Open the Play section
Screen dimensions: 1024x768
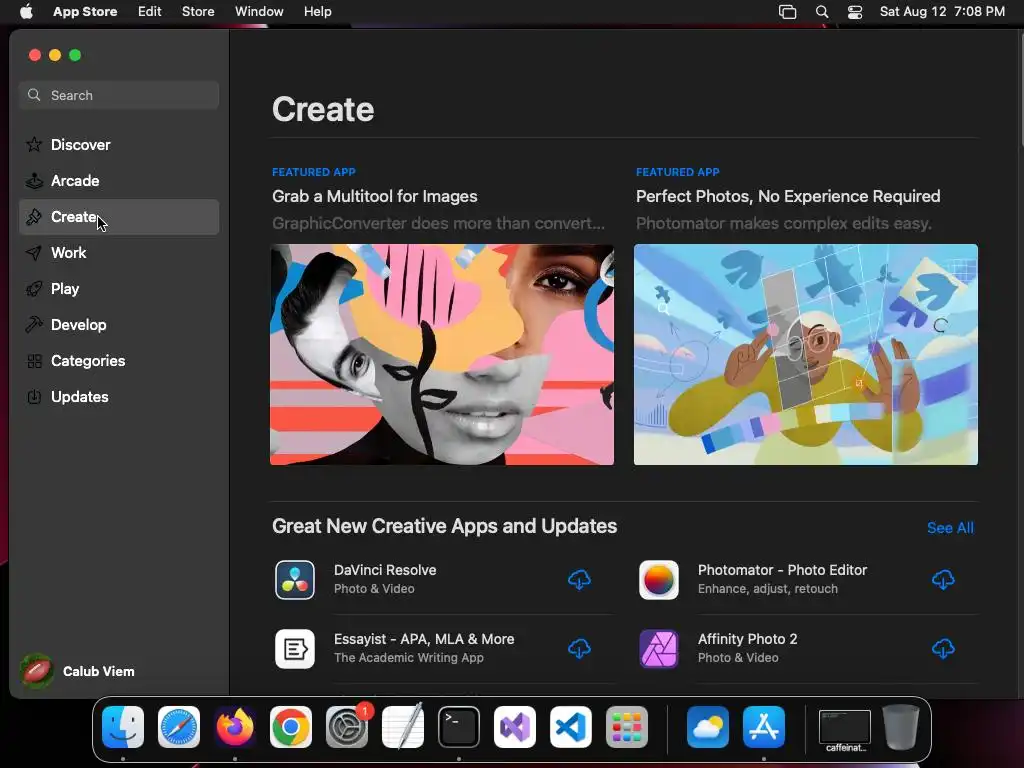coord(119,289)
